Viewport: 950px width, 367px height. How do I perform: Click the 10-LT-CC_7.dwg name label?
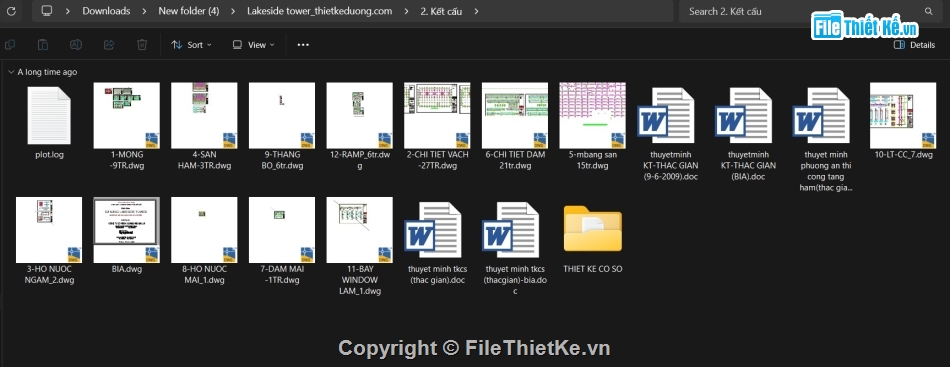903,155
